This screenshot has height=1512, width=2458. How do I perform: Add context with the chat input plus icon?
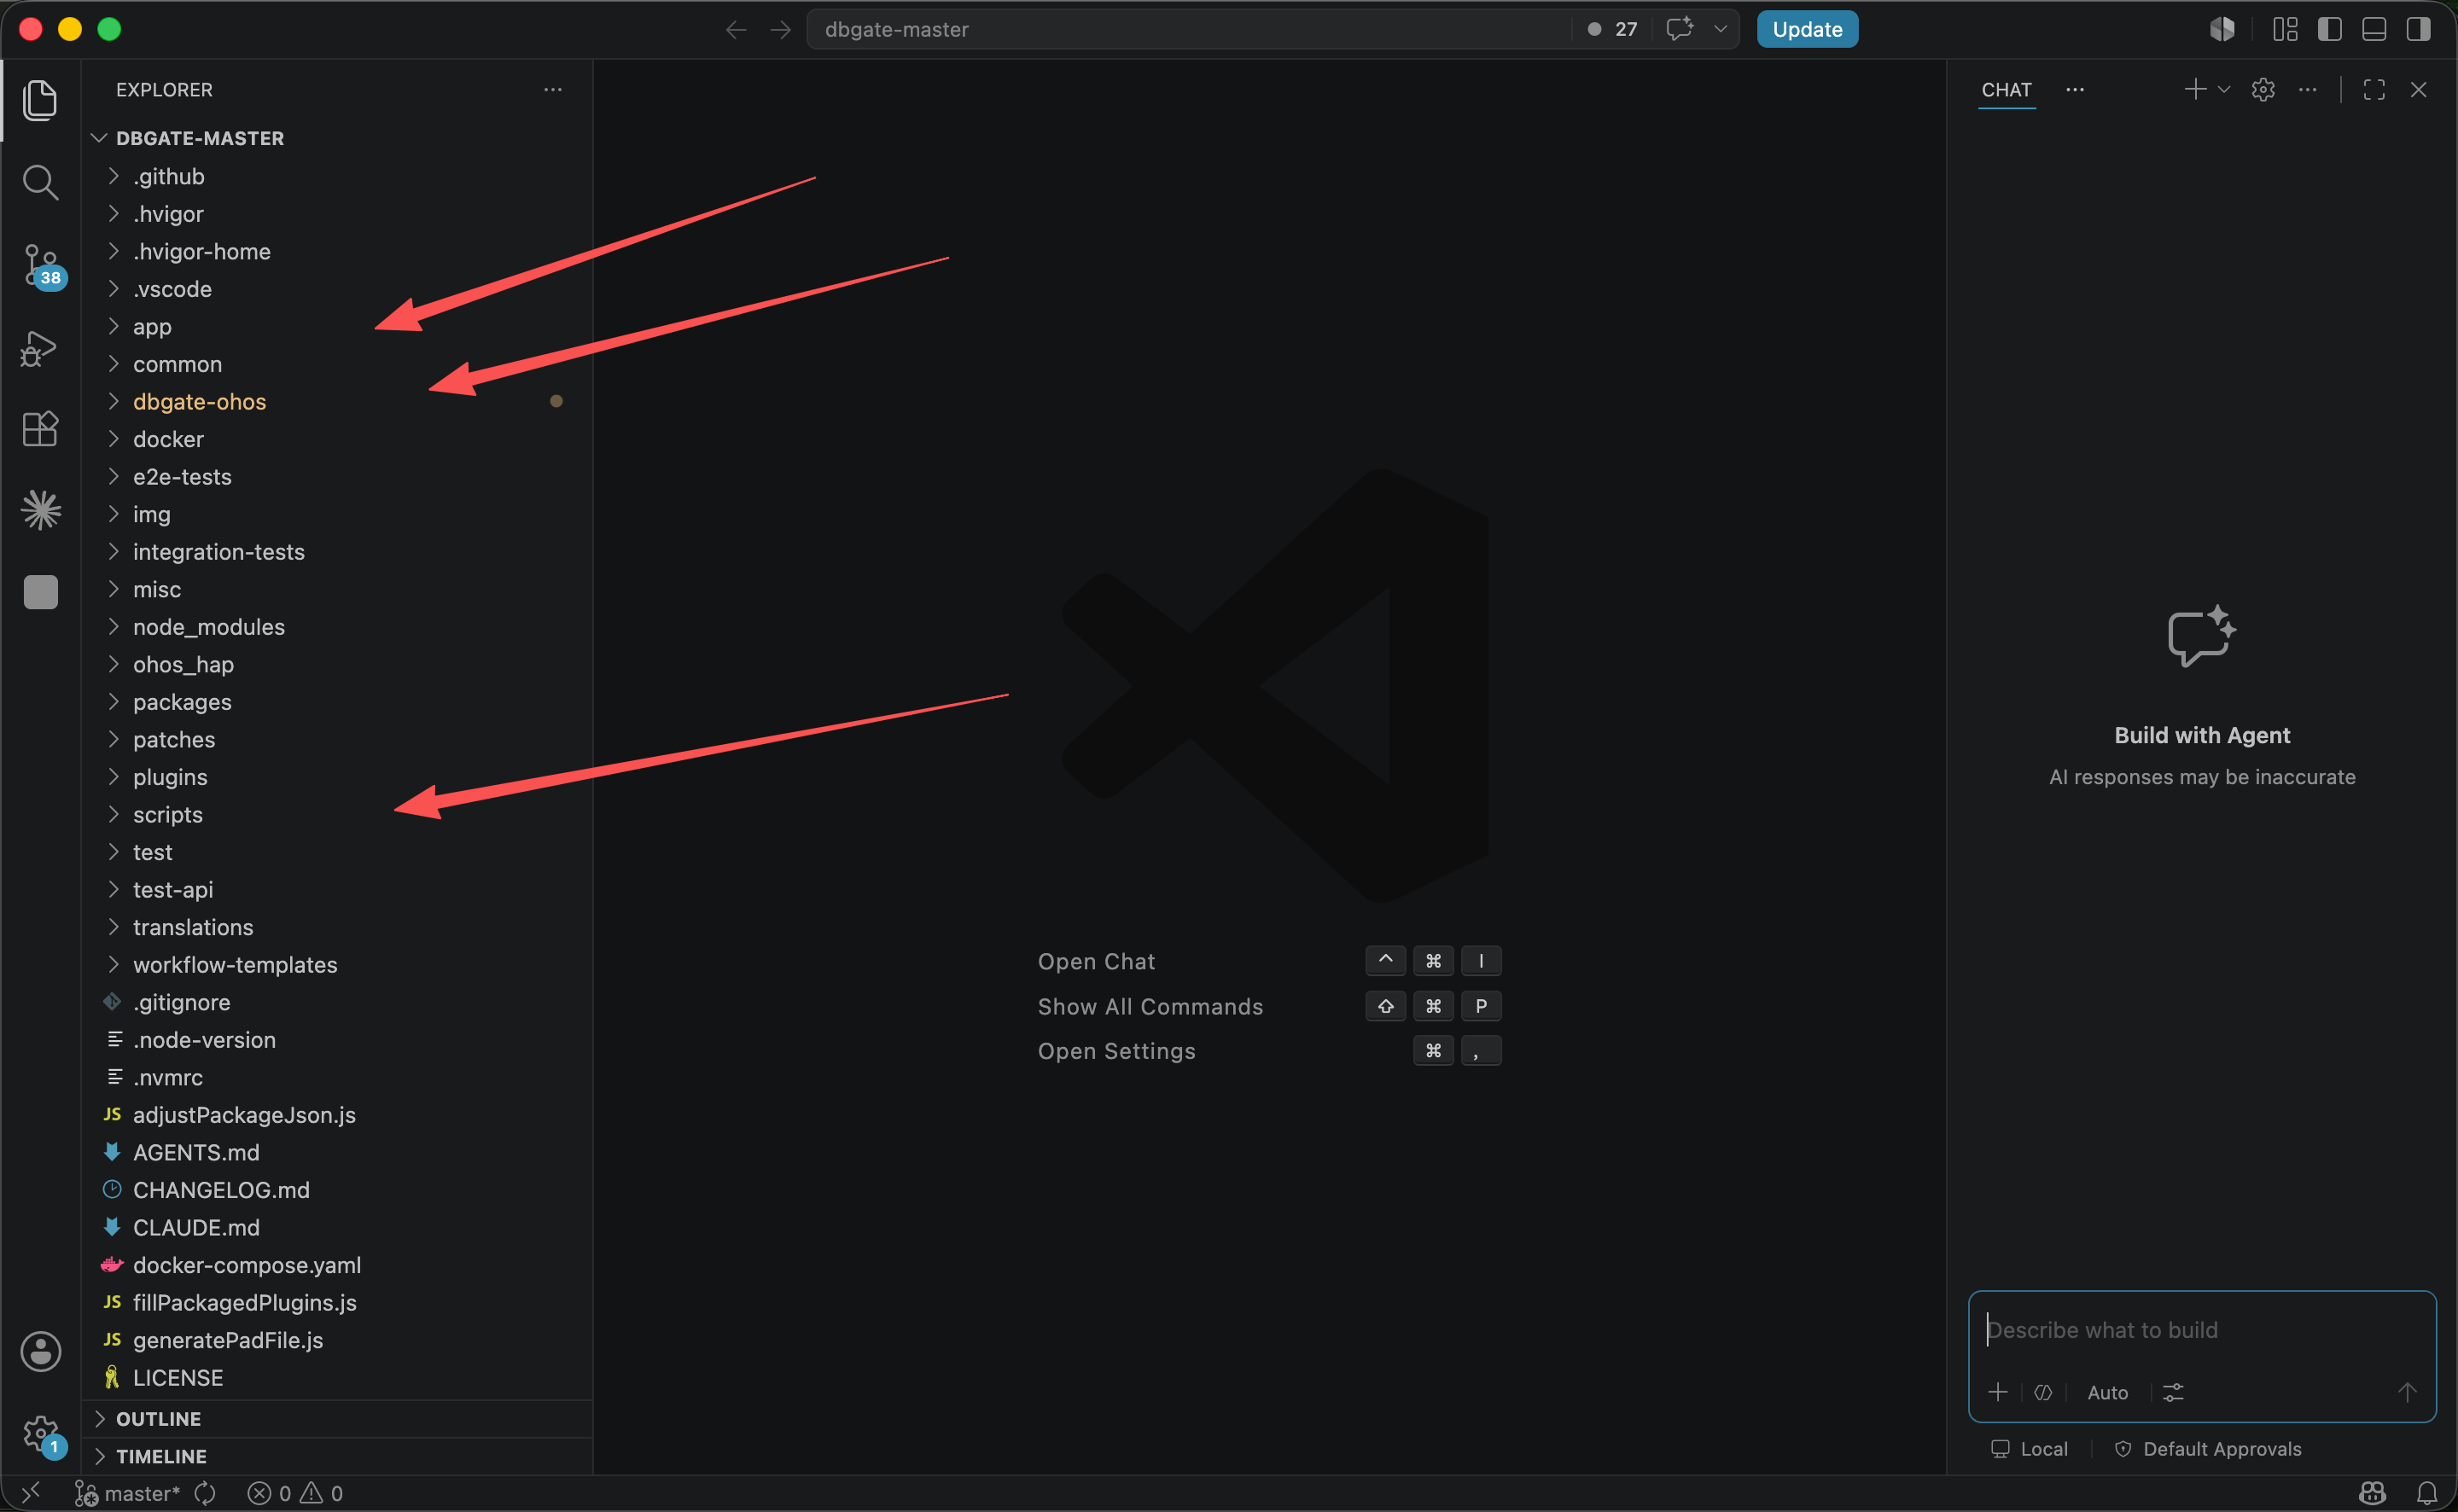pos(1998,1392)
